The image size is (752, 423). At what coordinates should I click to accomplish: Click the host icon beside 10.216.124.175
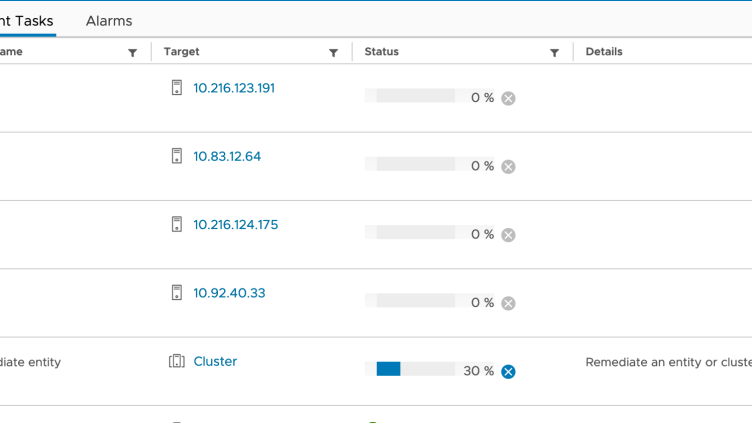point(177,225)
